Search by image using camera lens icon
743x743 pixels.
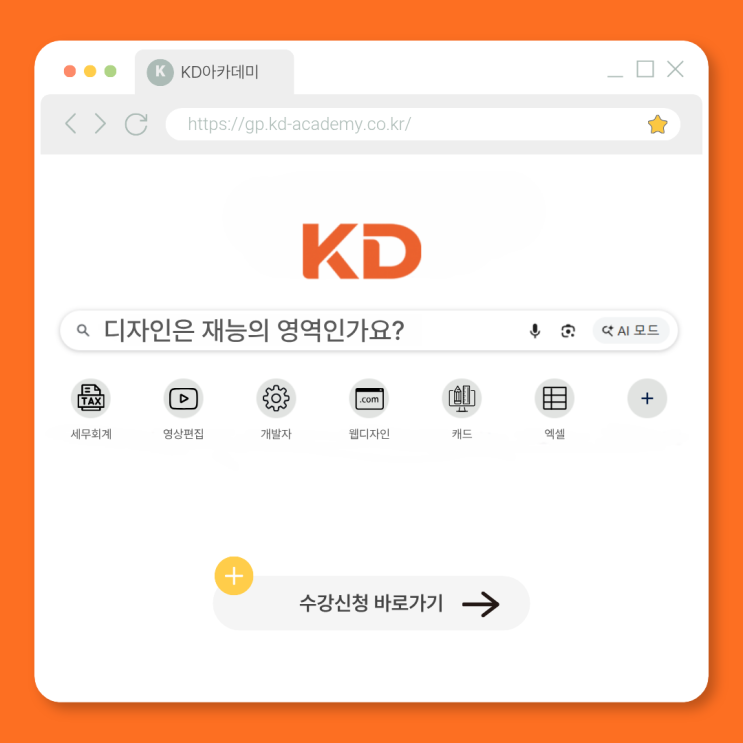click(568, 331)
